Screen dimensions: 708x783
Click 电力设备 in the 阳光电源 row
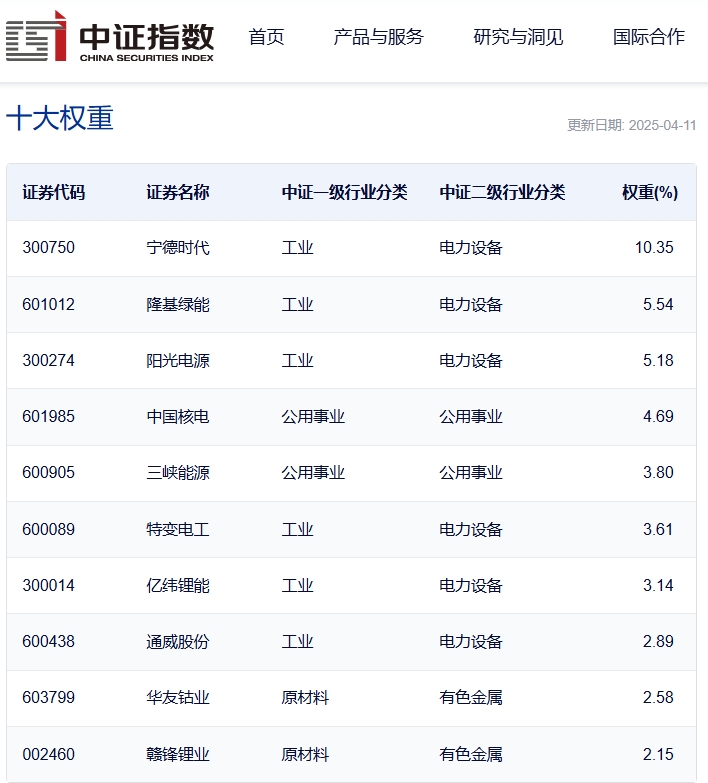pos(471,361)
